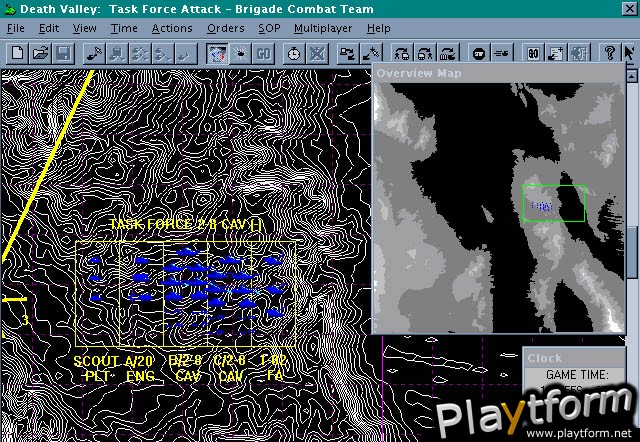
Task: Open the Edit menu
Action: tap(49, 28)
